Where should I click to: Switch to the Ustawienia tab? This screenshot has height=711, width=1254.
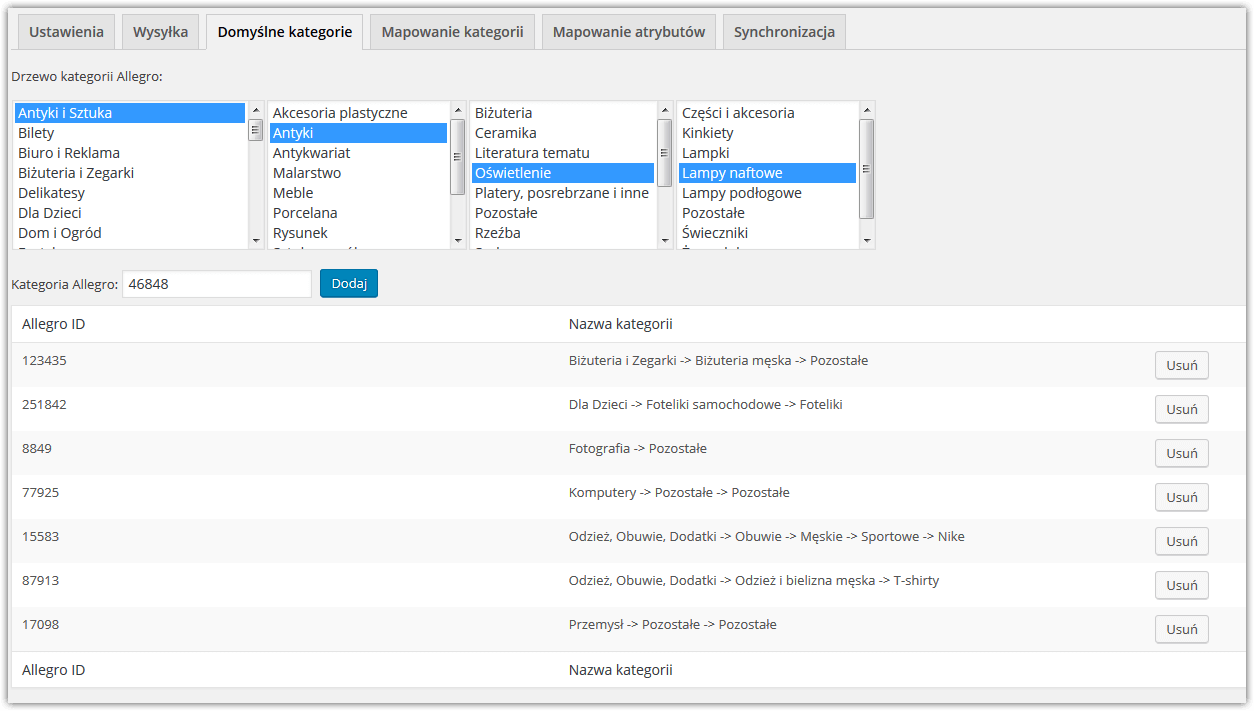coord(66,32)
